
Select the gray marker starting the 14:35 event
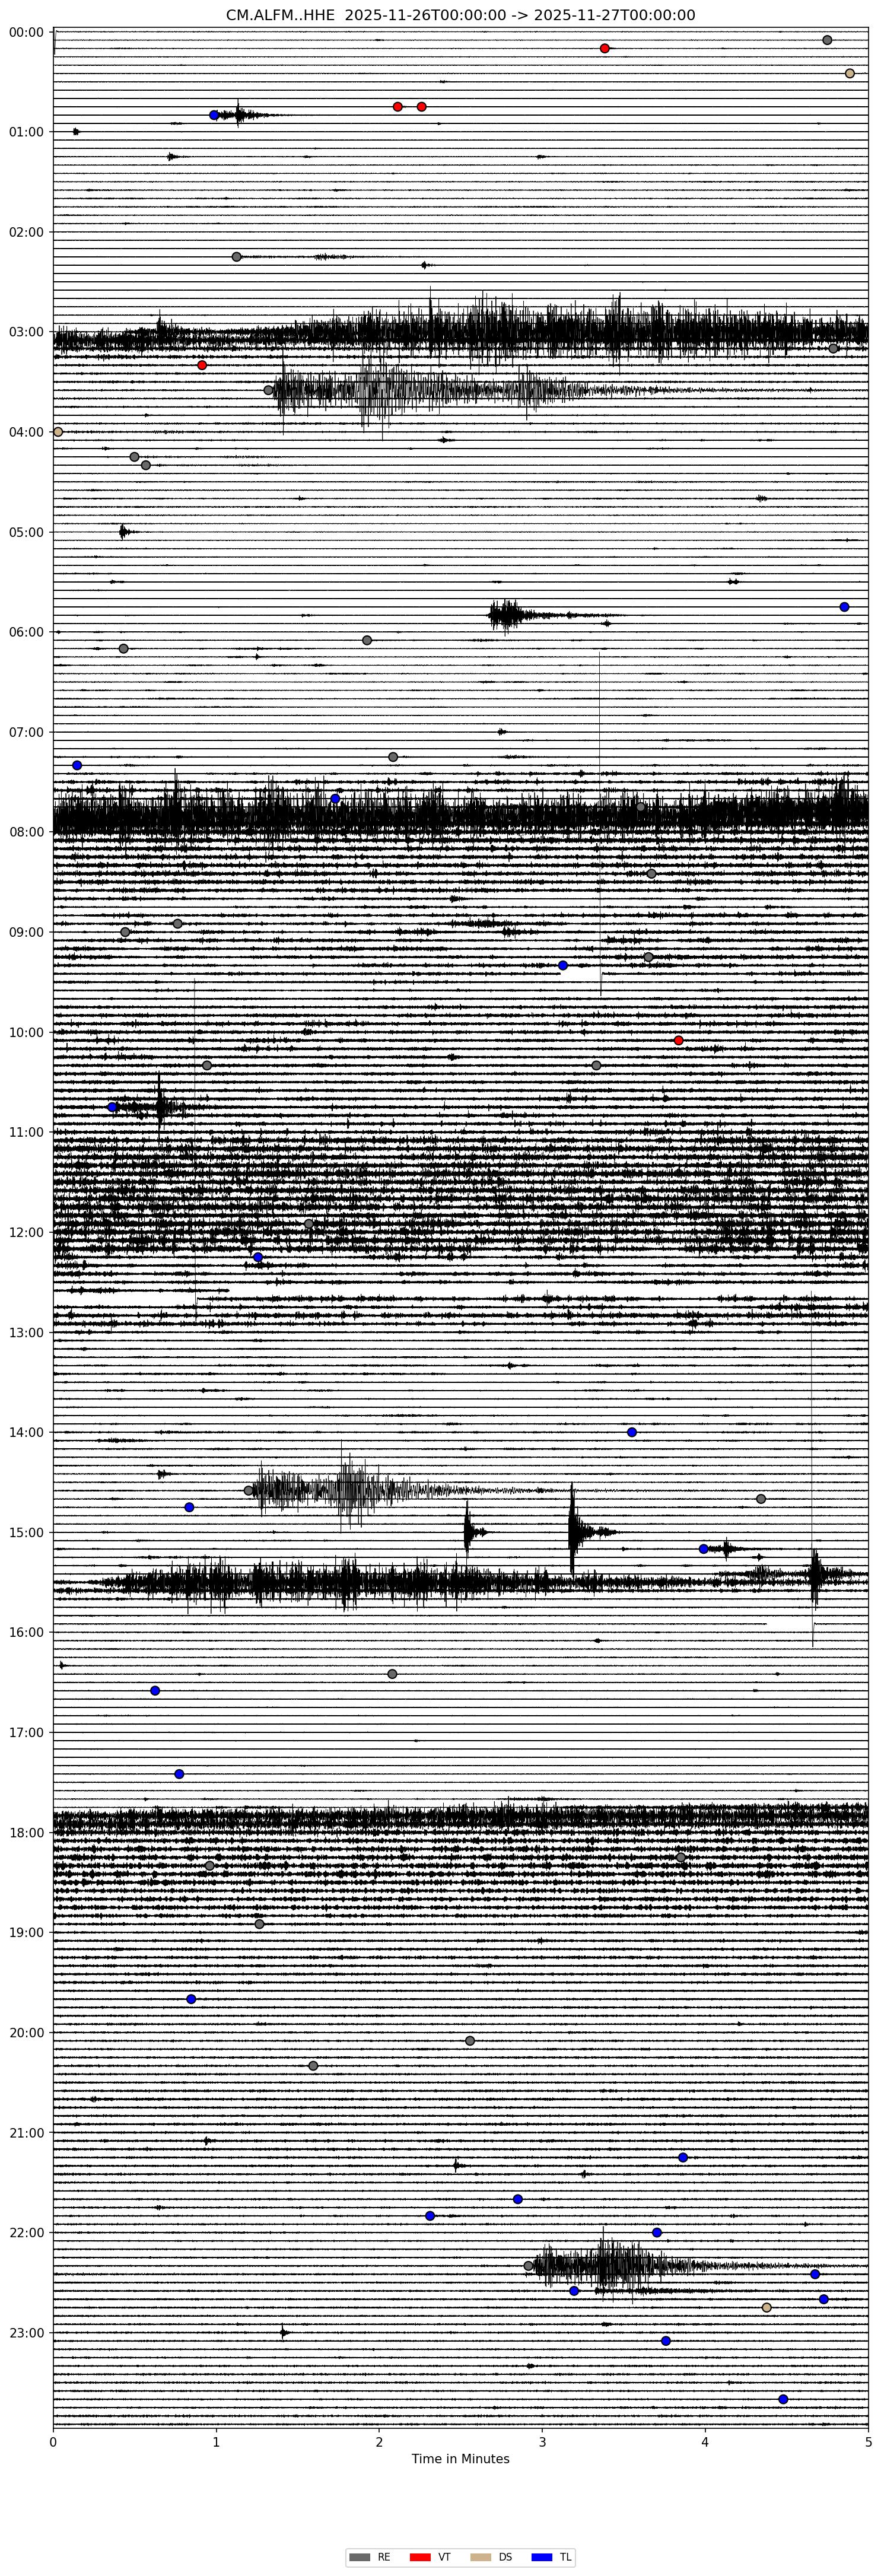pos(249,1490)
